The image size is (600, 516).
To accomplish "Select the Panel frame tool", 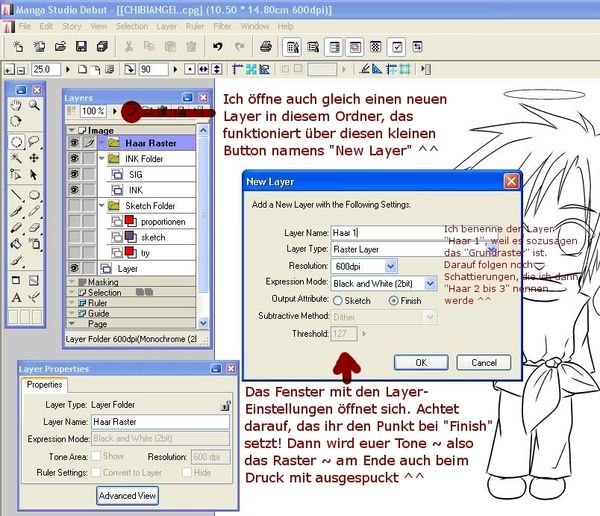I will coord(16,280).
